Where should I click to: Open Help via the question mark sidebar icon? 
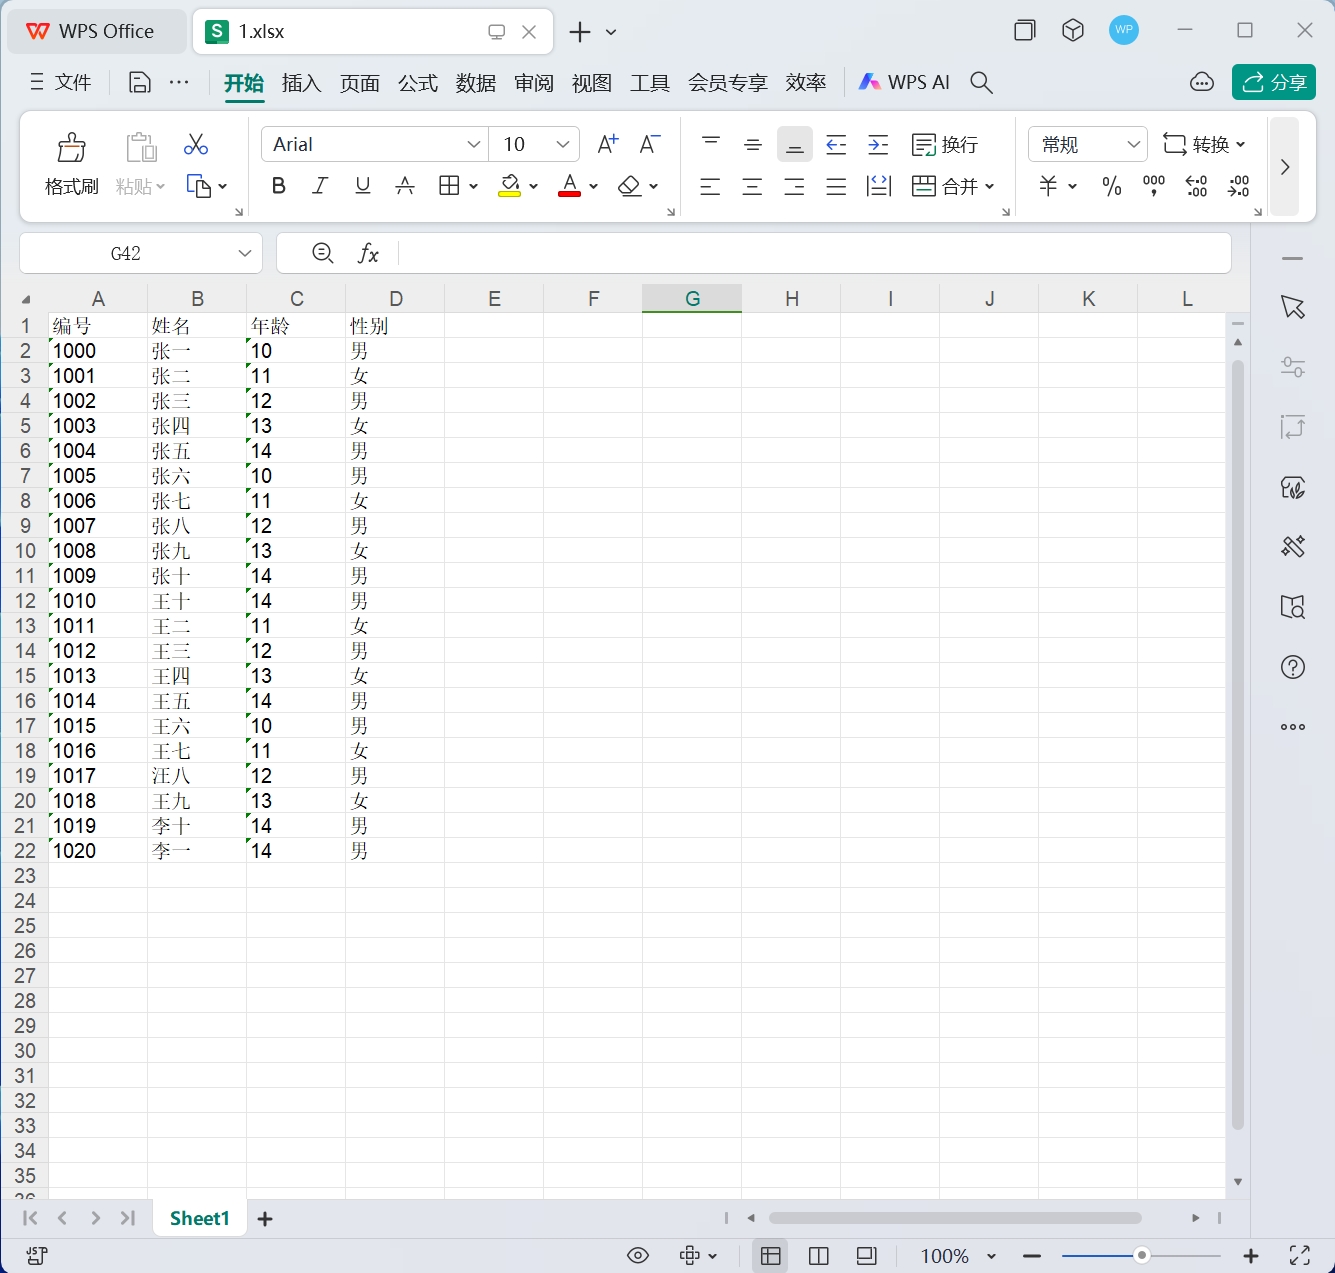tap(1292, 667)
